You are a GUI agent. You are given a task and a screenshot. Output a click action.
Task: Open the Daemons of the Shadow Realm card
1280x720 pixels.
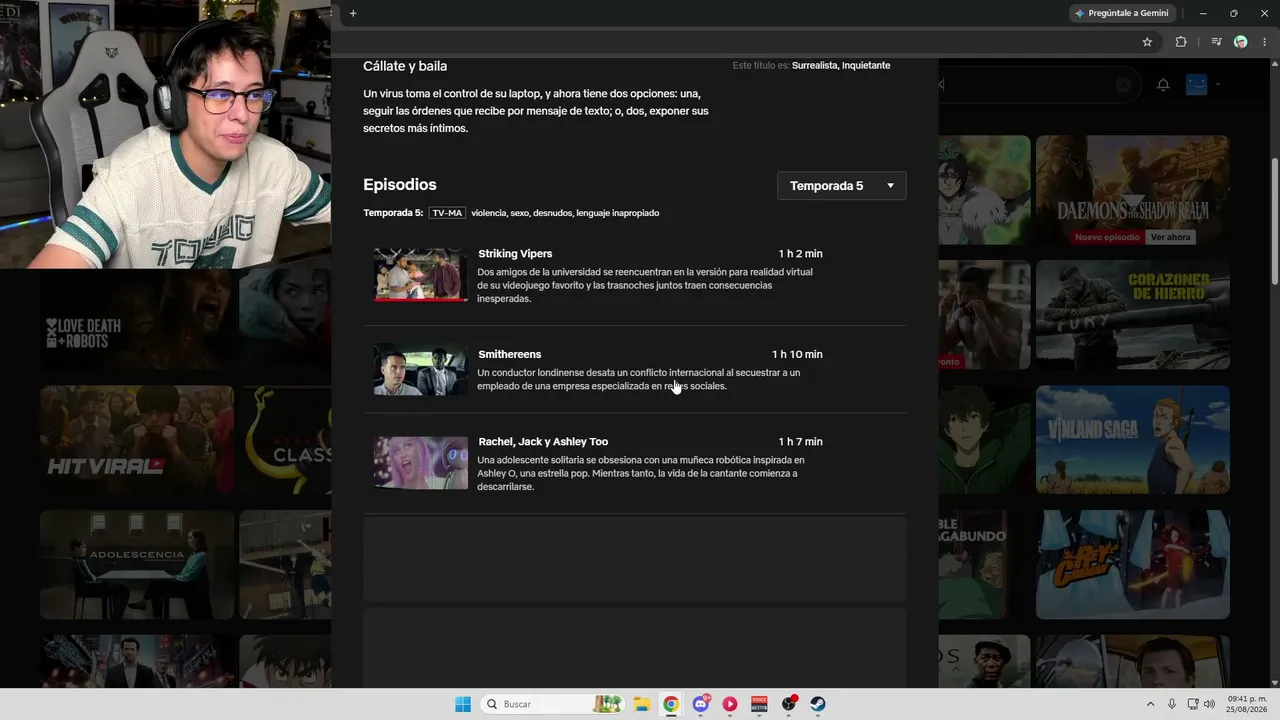1133,190
